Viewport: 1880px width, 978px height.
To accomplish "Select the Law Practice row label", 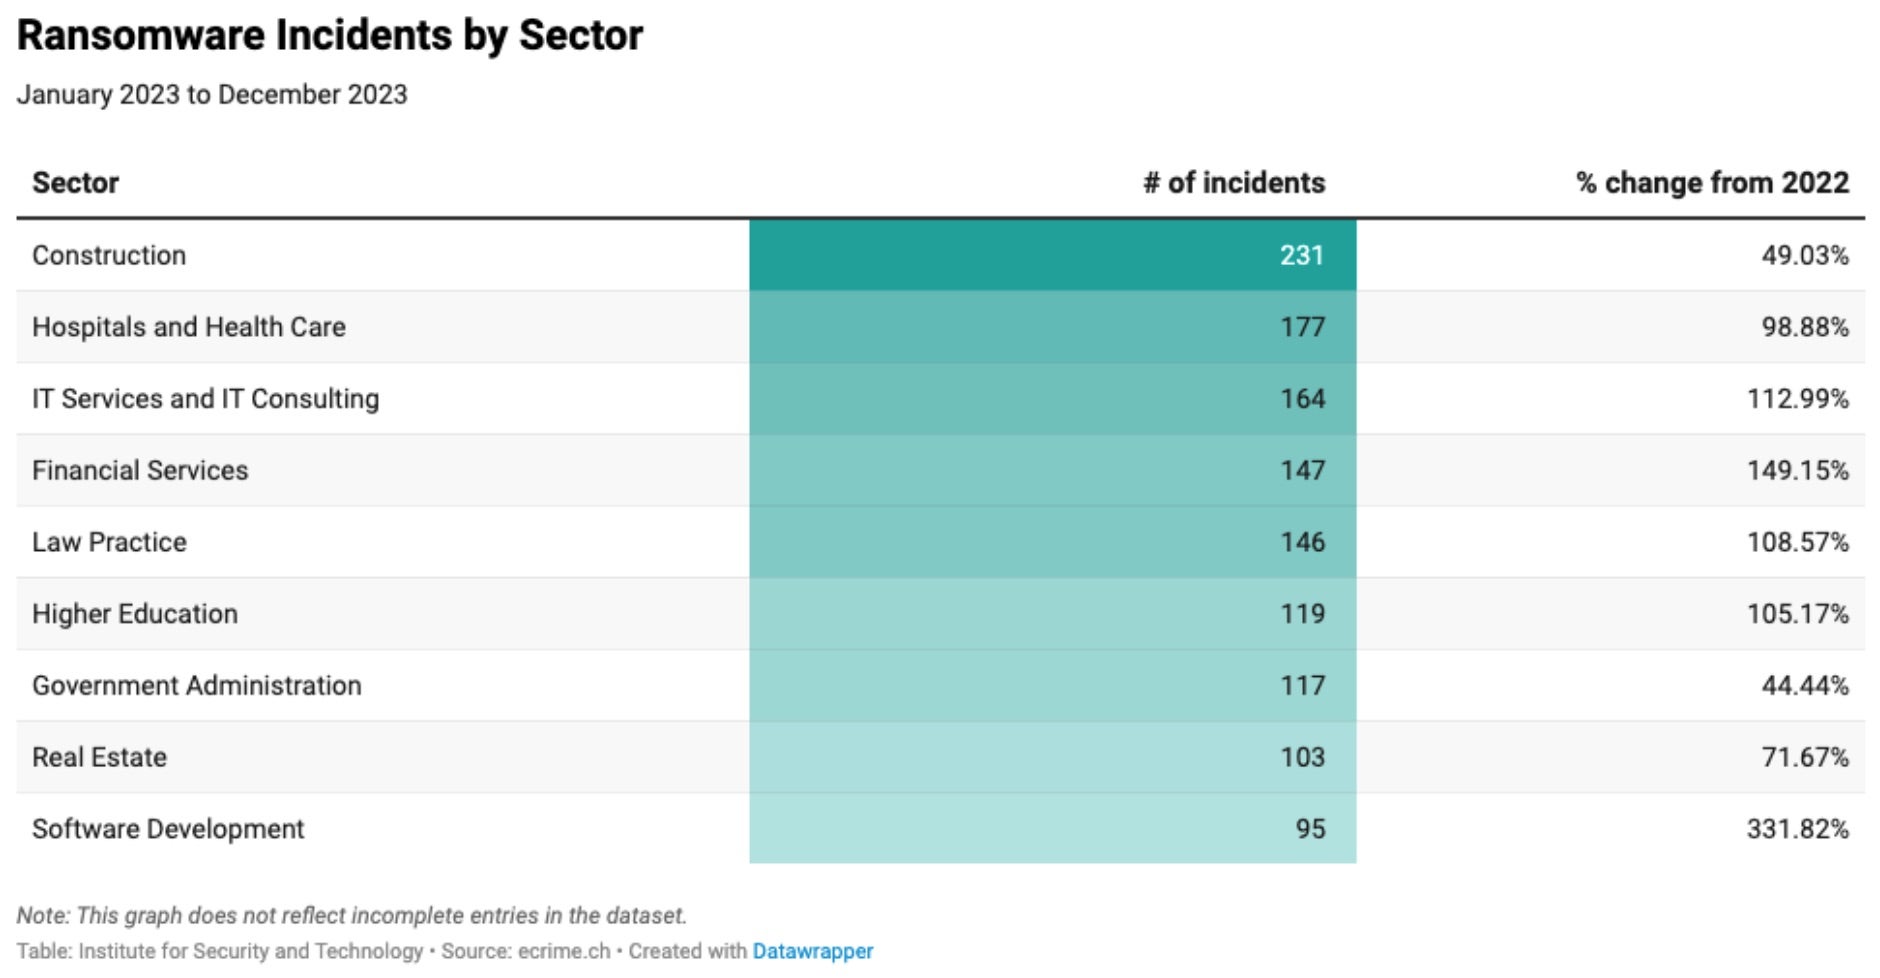I will (109, 542).
